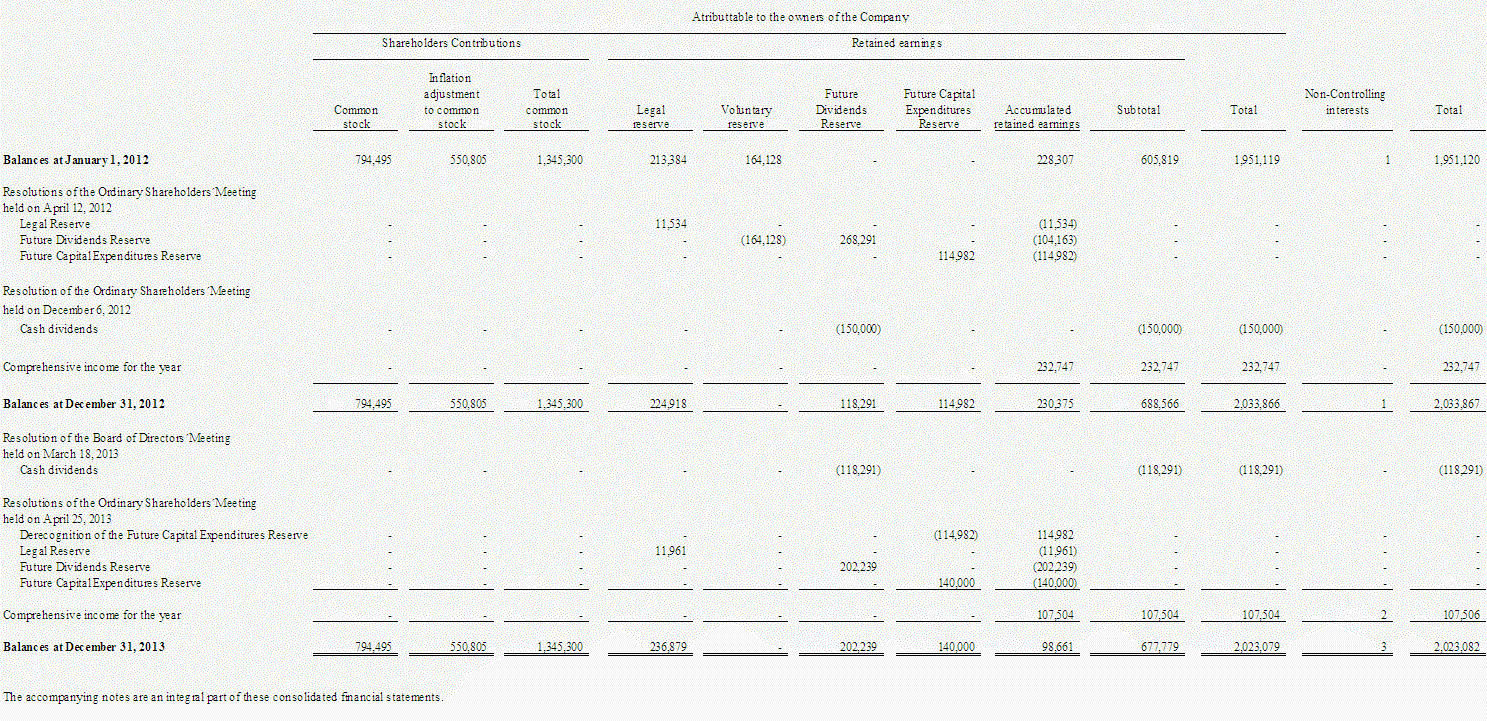The image size is (1487, 721).
Task: Select the 'Subtotal' column header
Action: 1138,110
